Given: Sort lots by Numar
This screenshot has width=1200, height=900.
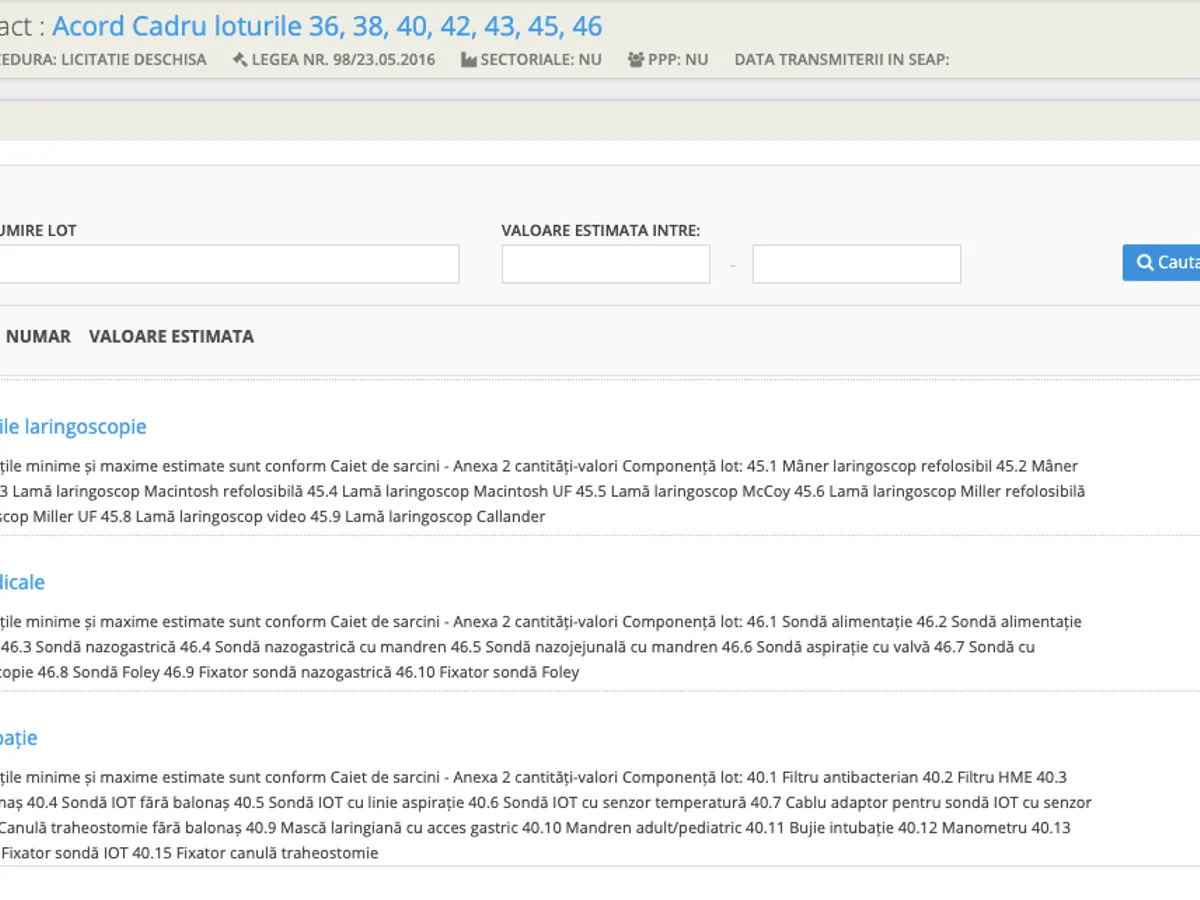Looking at the screenshot, I should 38,337.
